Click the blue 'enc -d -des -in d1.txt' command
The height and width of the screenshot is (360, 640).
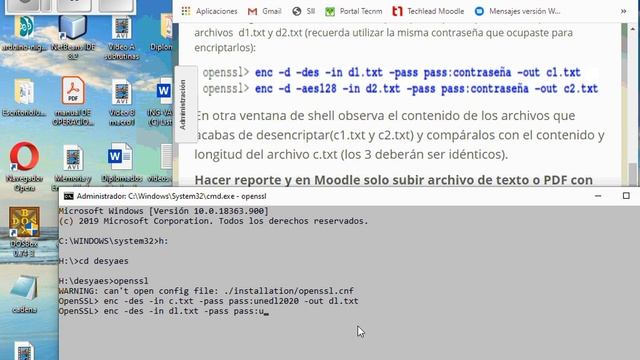point(417,73)
